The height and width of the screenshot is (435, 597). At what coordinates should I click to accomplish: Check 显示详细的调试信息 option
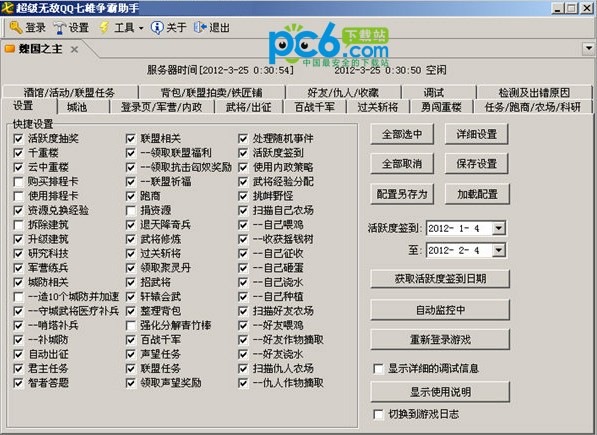pyautogui.click(x=378, y=369)
